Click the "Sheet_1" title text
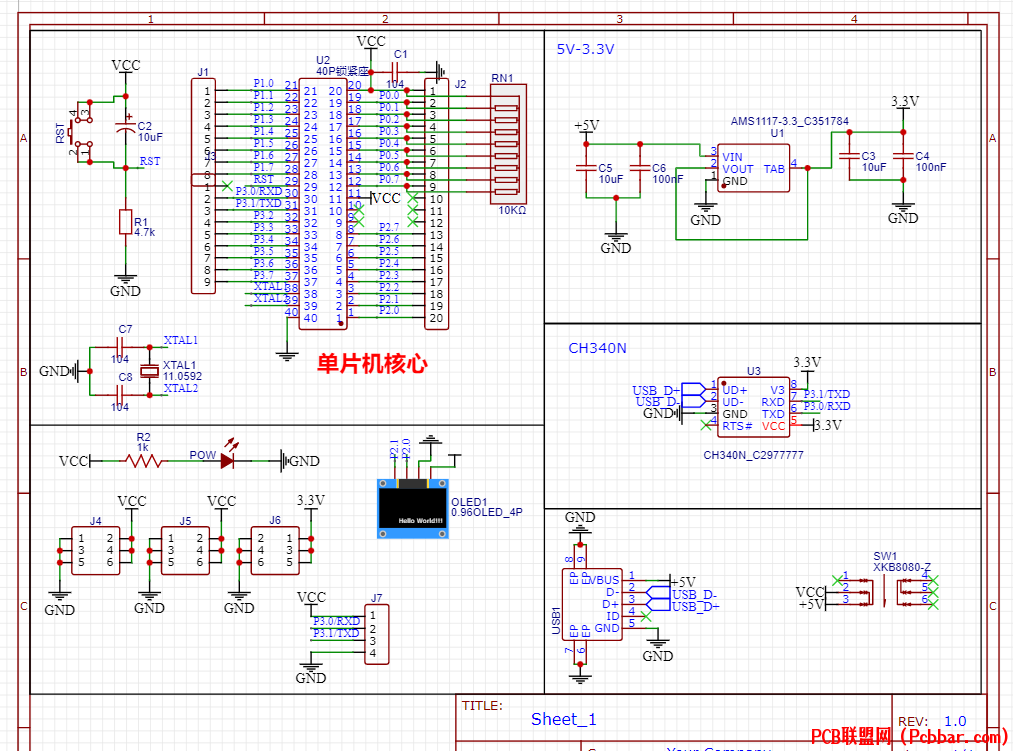The width and height of the screenshot is (1013, 751). tap(563, 719)
